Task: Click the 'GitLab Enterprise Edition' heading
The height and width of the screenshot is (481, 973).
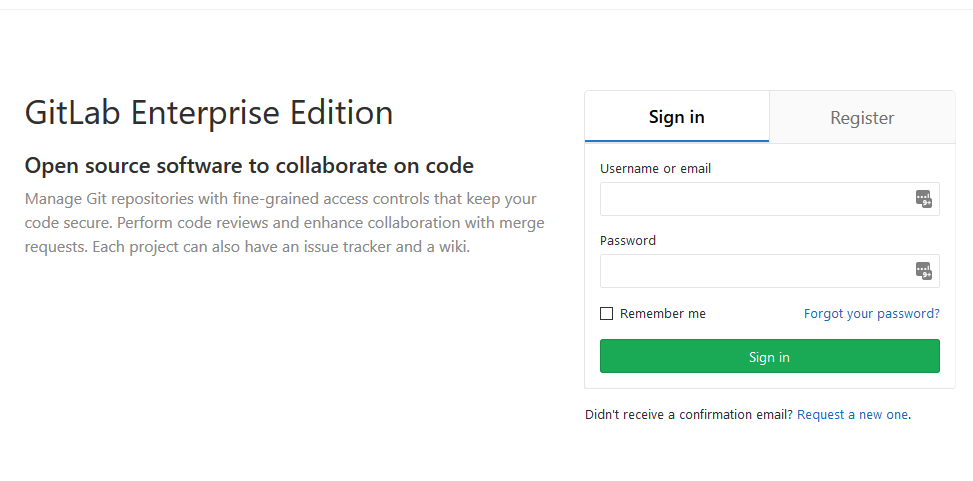Action: point(208,113)
